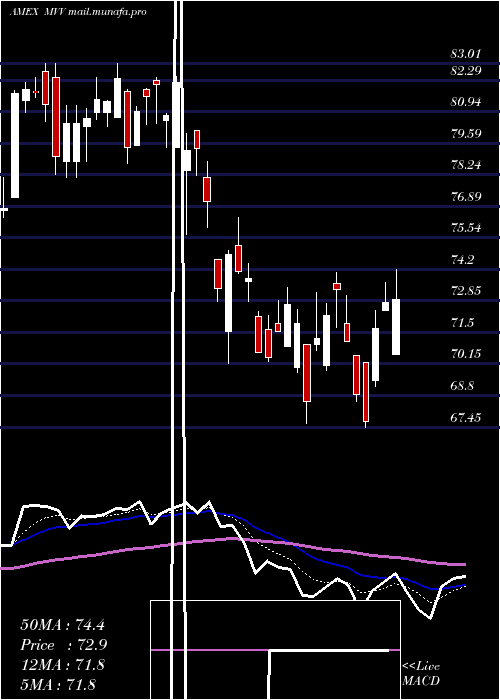500x700 pixels.
Task: Click the 70.15 price level label
Action: [x=466, y=354]
